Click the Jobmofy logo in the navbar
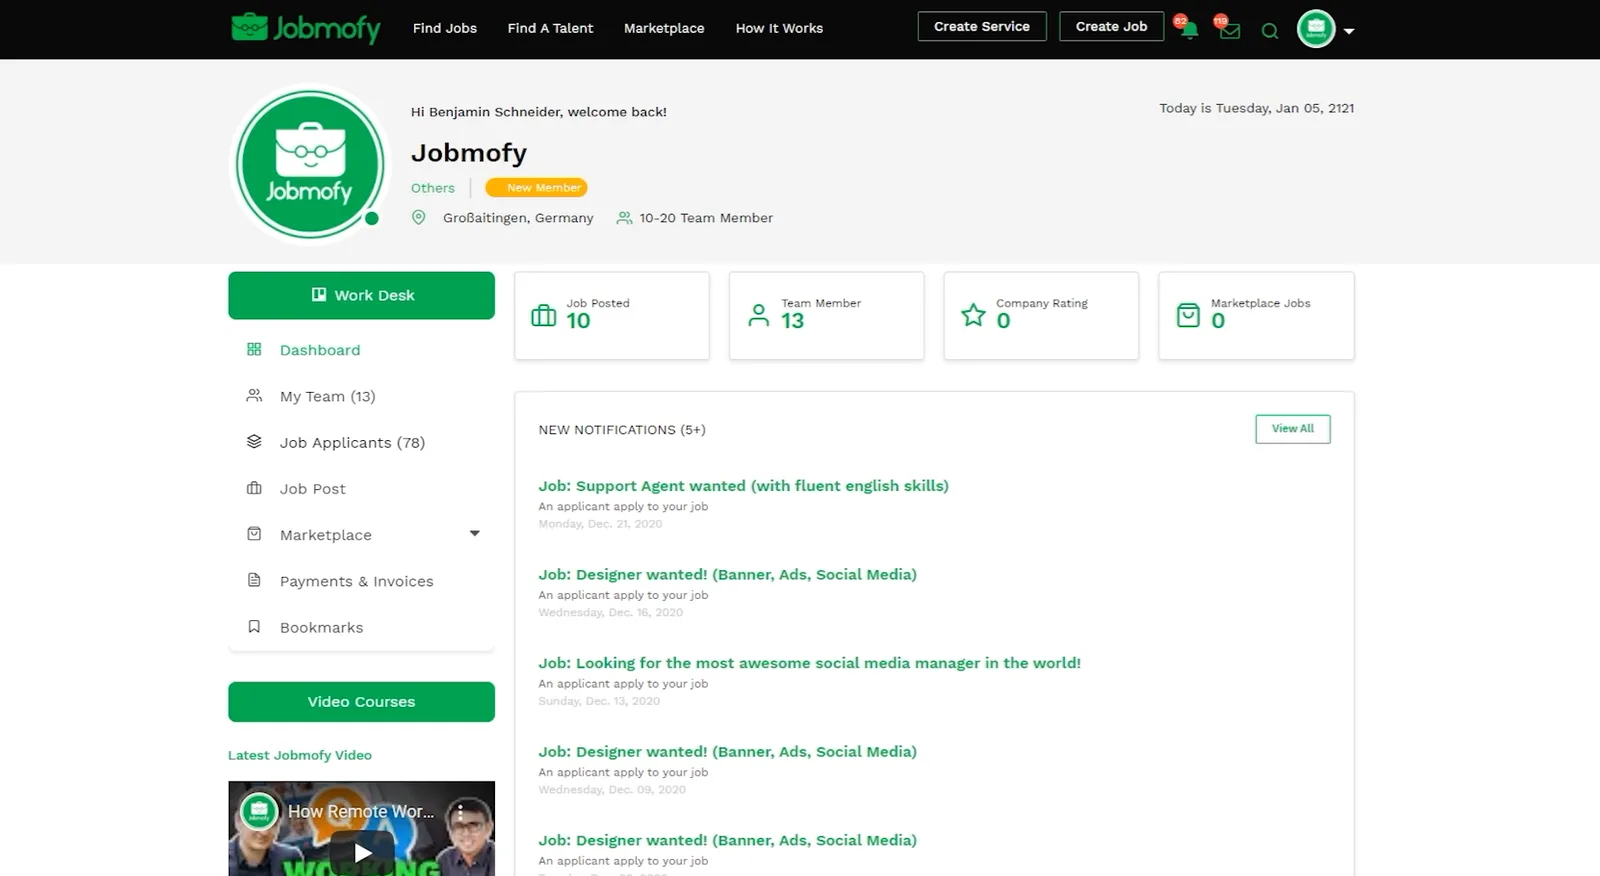The height and width of the screenshot is (876, 1600). point(305,28)
